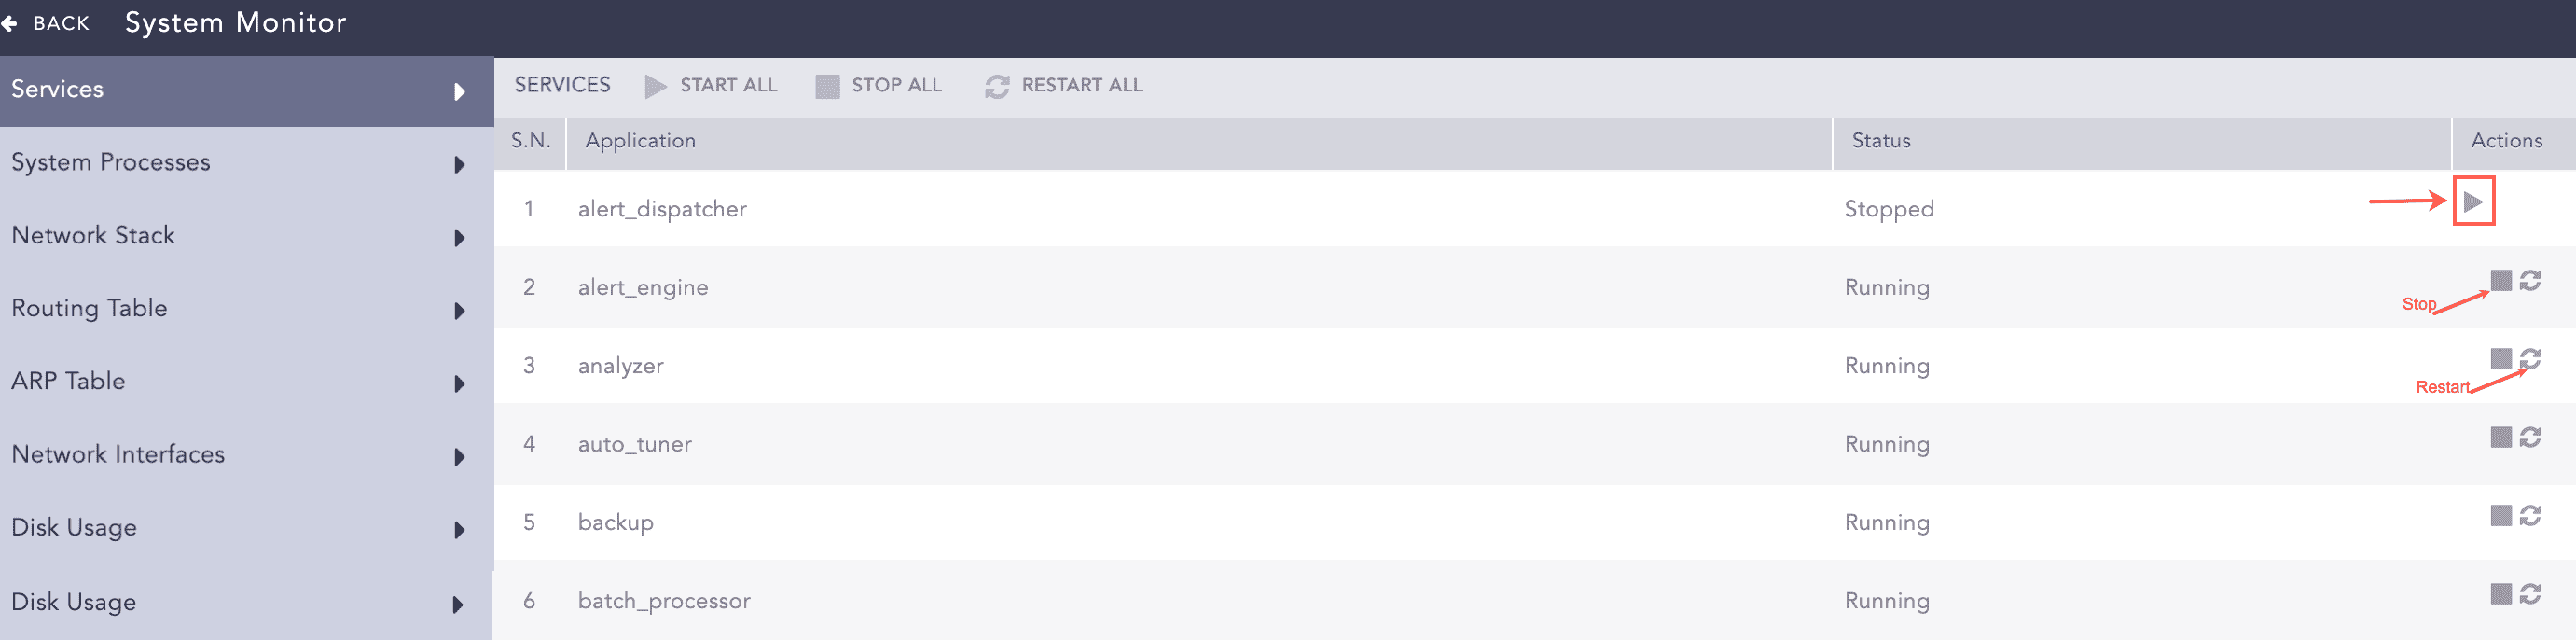Restart the auto_tuner service
This screenshot has width=2576, height=640.
click(2530, 437)
